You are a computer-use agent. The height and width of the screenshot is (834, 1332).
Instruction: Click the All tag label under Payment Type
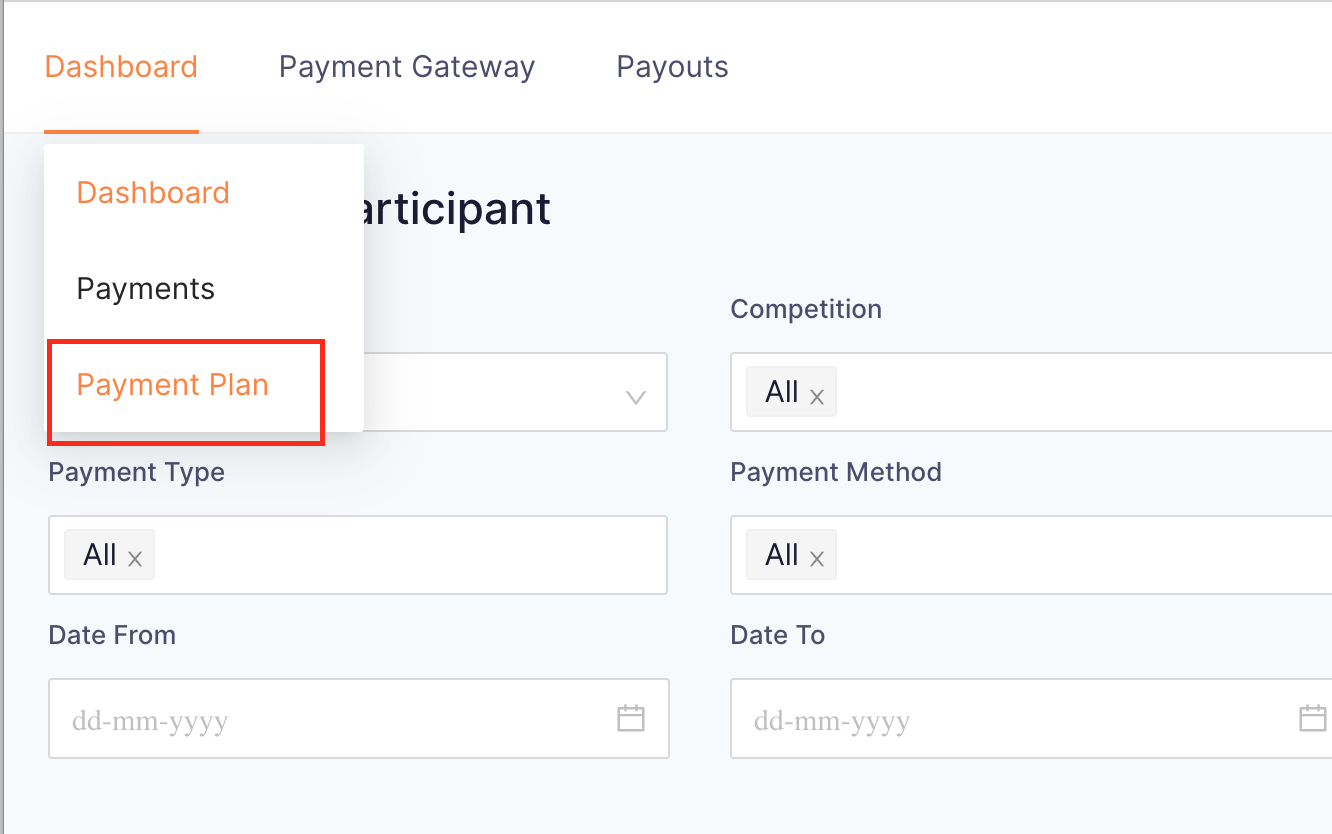coord(100,555)
